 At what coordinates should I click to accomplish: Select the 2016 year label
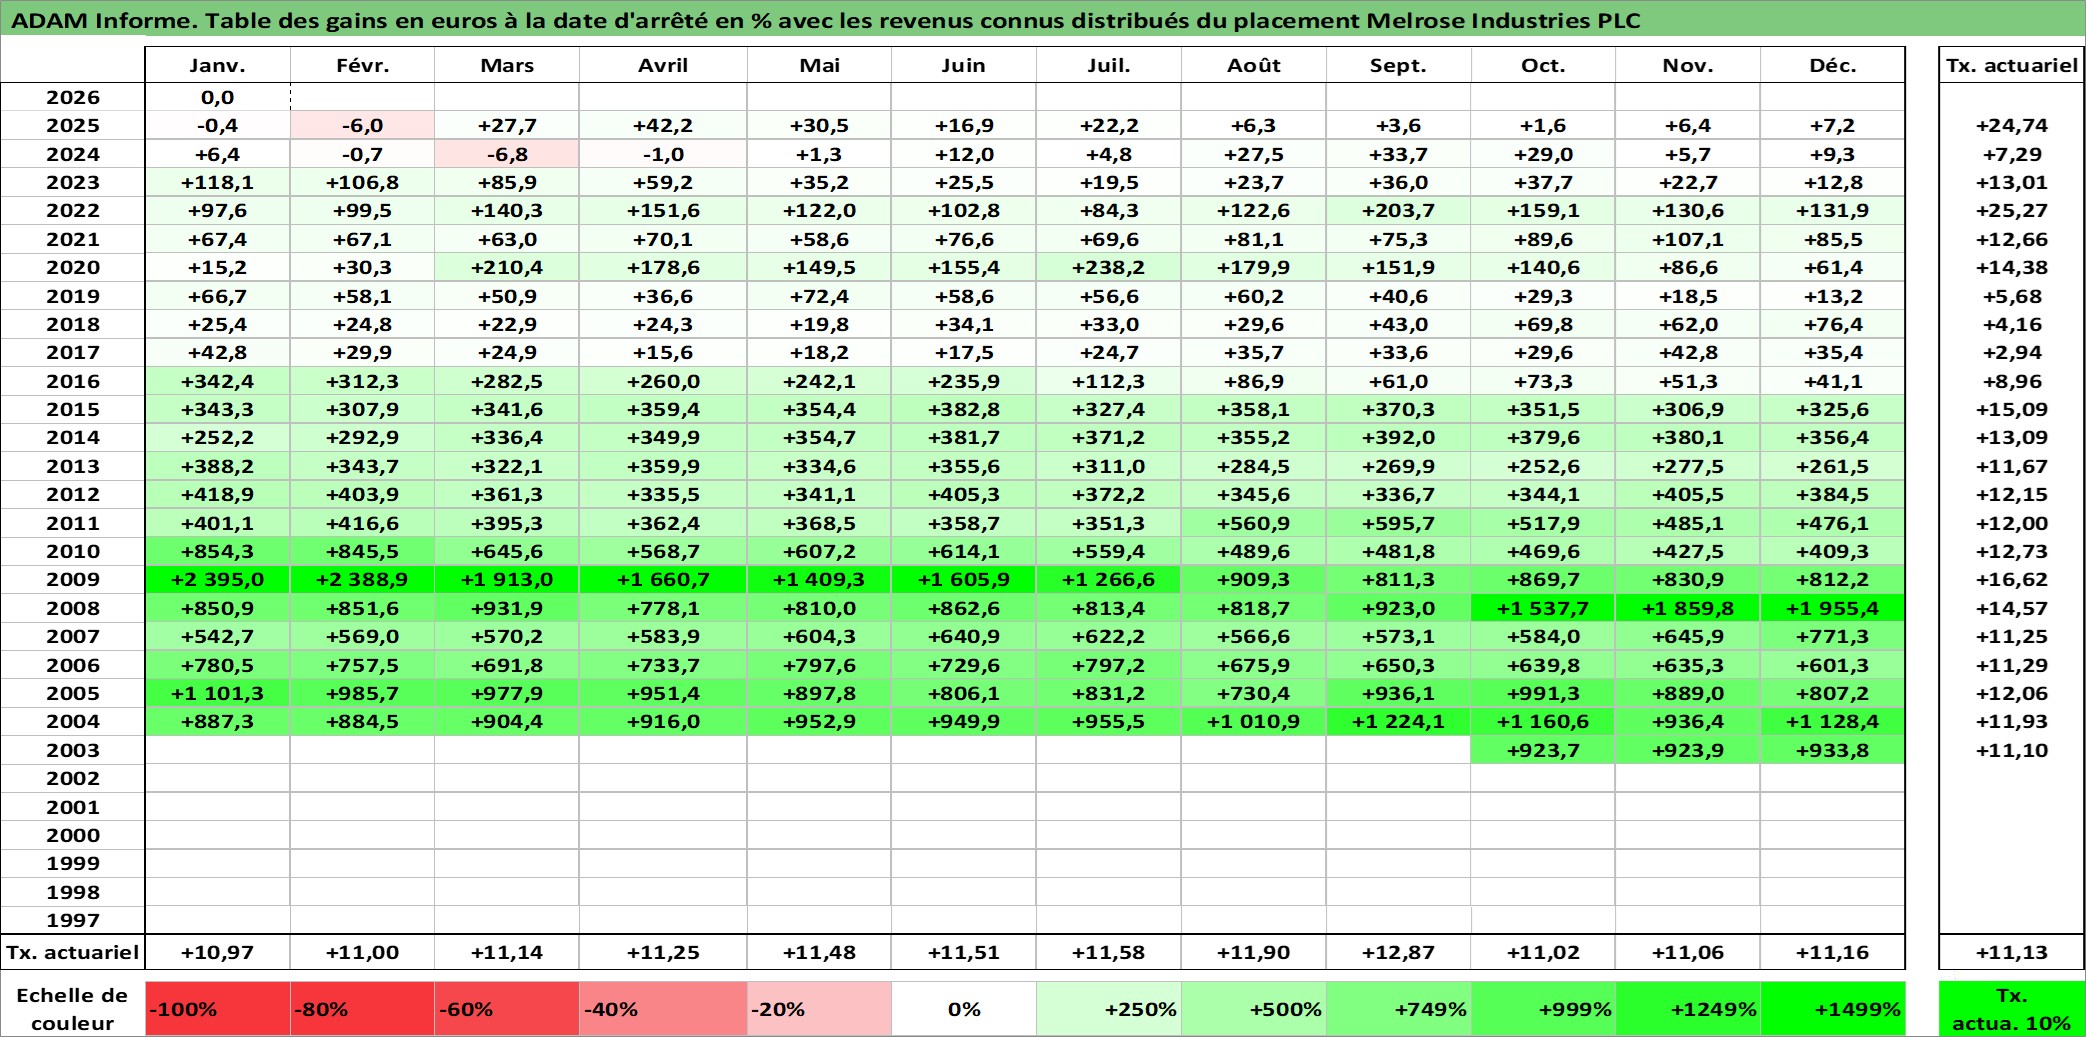[73, 381]
